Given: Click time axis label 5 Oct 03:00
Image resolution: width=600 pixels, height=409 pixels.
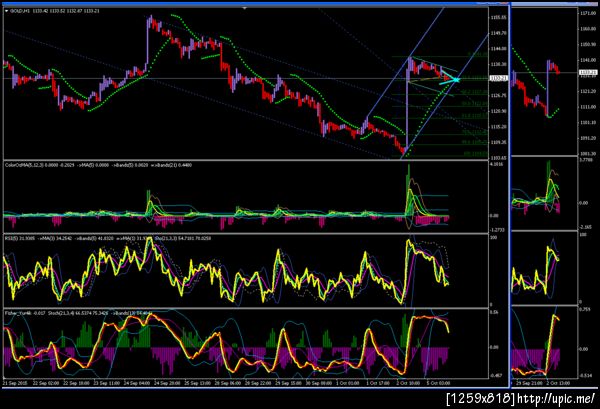Looking at the screenshot, I should pos(438,383).
